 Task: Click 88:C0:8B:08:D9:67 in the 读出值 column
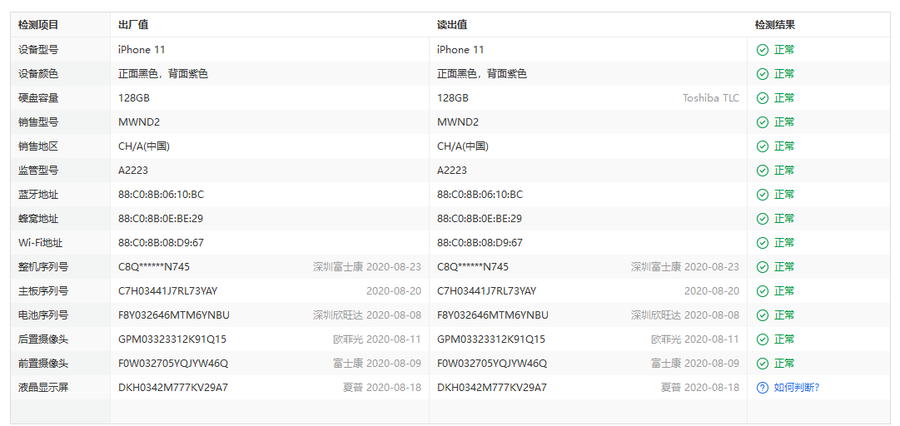coord(480,243)
